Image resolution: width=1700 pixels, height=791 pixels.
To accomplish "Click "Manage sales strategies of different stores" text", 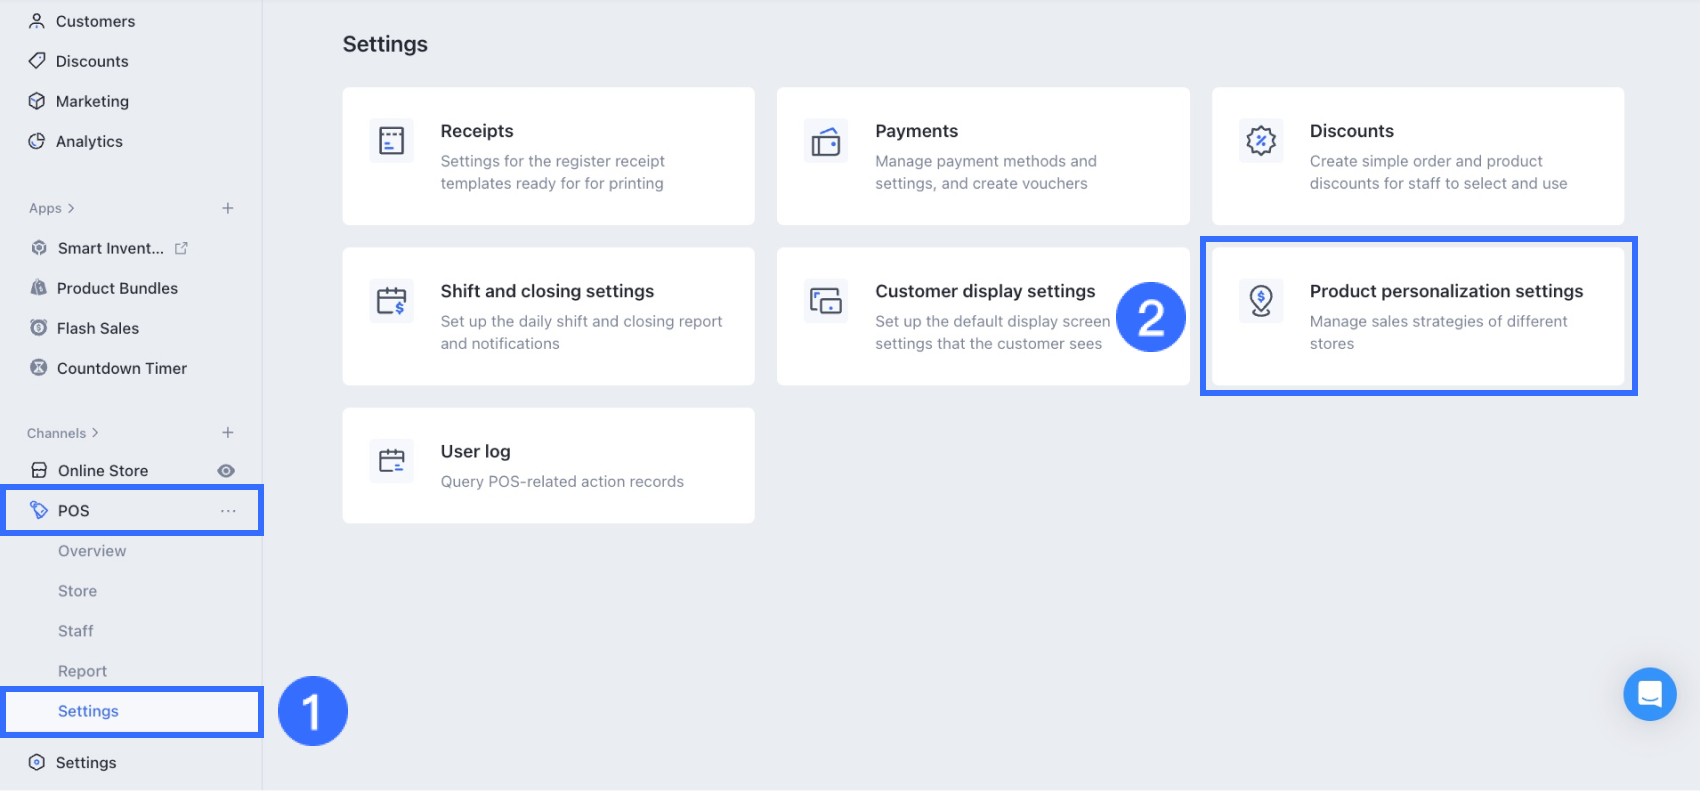I will (x=1439, y=332).
